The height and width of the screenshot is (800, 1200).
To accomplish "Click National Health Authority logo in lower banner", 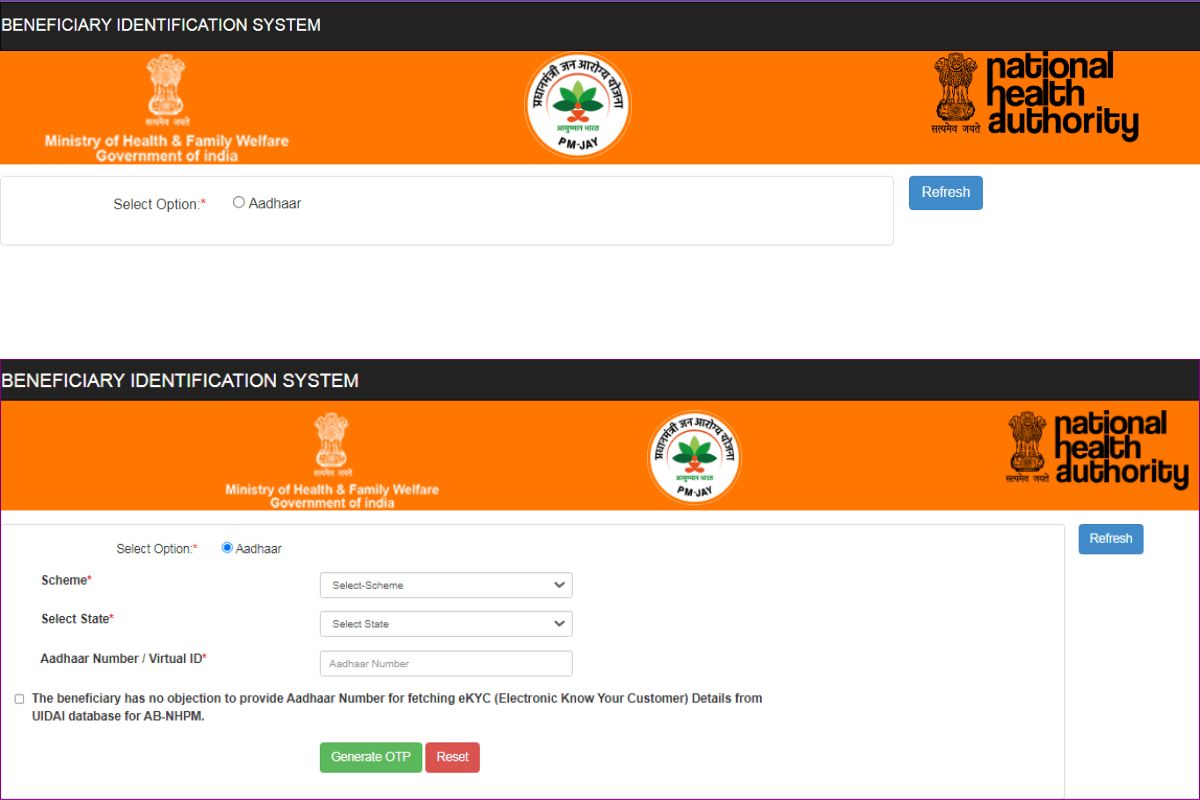I will tap(1097, 449).
